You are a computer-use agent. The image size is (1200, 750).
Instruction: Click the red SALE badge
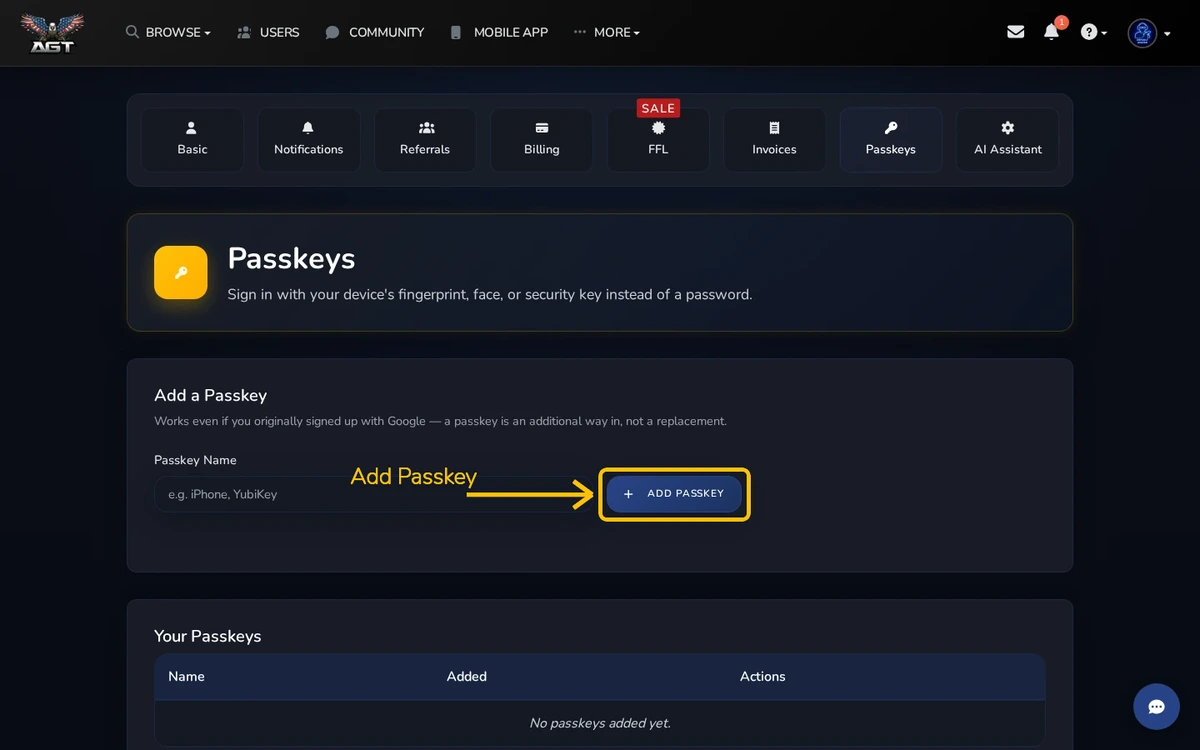click(x=658, y=108)
